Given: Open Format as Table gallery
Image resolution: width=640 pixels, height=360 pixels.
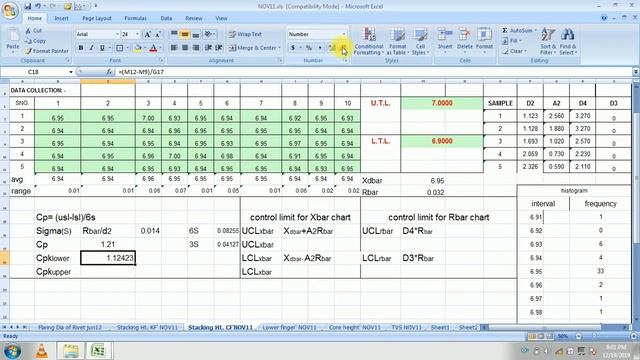Looking at the screenshot, I should [x=397, y=41].
